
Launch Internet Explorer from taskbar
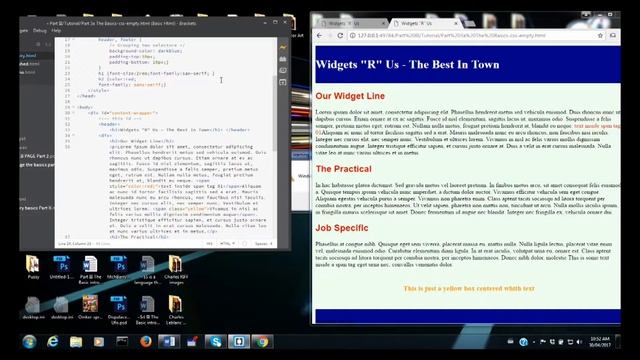click(x=53, y=341)
